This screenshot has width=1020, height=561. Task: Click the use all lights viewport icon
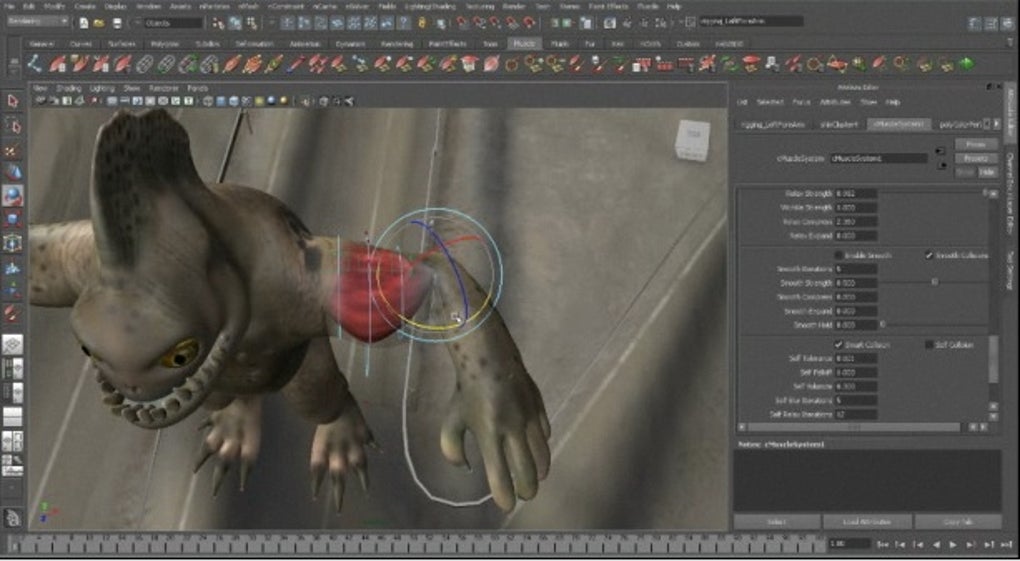point(260,102)
